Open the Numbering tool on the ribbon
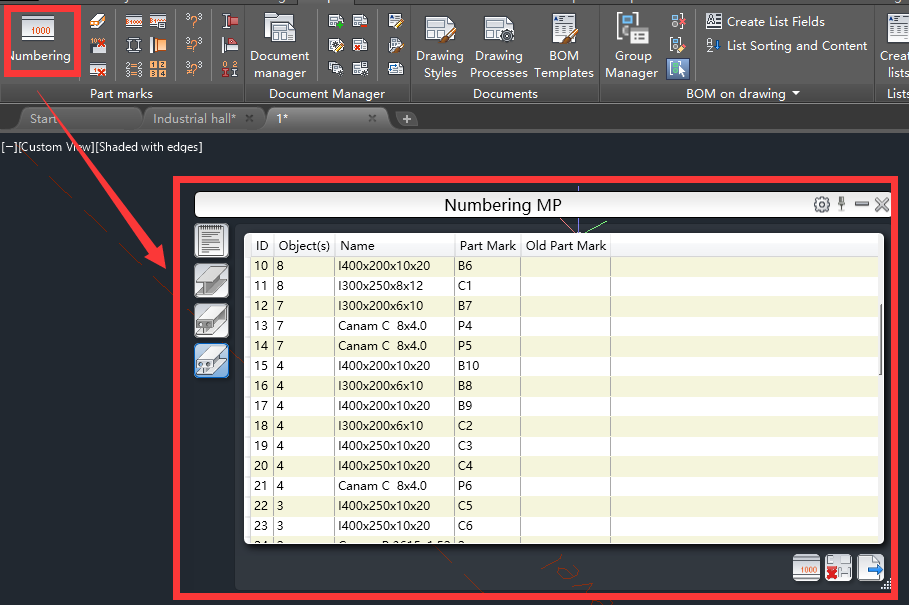909x605 pixels. pyautogui.click(x=40, y=38)
